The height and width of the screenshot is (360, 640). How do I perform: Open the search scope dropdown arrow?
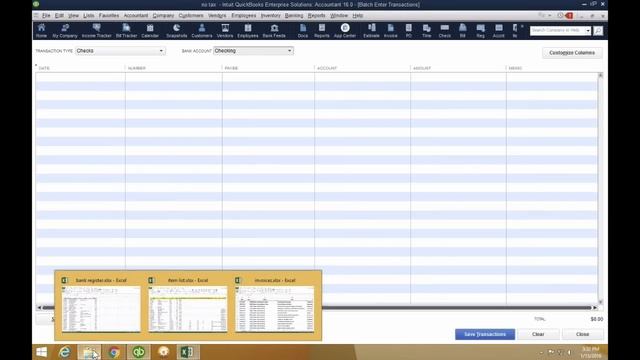click(588, 31)
